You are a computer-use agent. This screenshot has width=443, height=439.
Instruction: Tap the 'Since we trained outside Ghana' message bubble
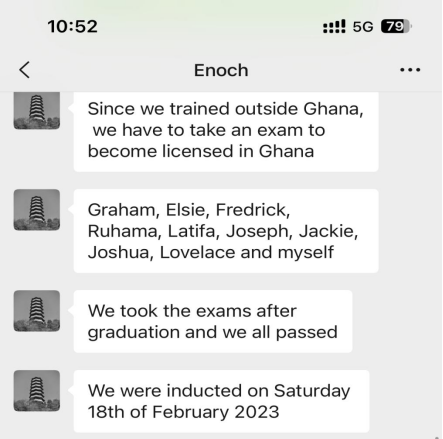[226, 132]
